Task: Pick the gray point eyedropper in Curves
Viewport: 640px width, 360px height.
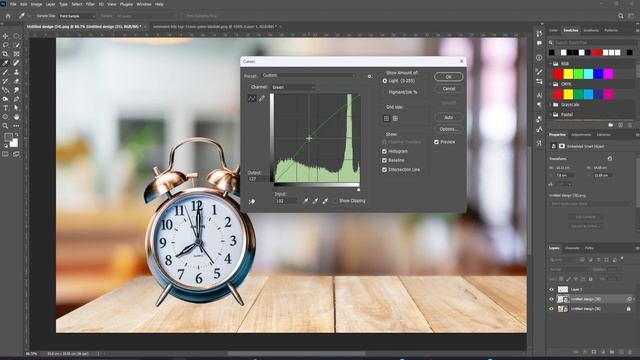Action: 315,201
